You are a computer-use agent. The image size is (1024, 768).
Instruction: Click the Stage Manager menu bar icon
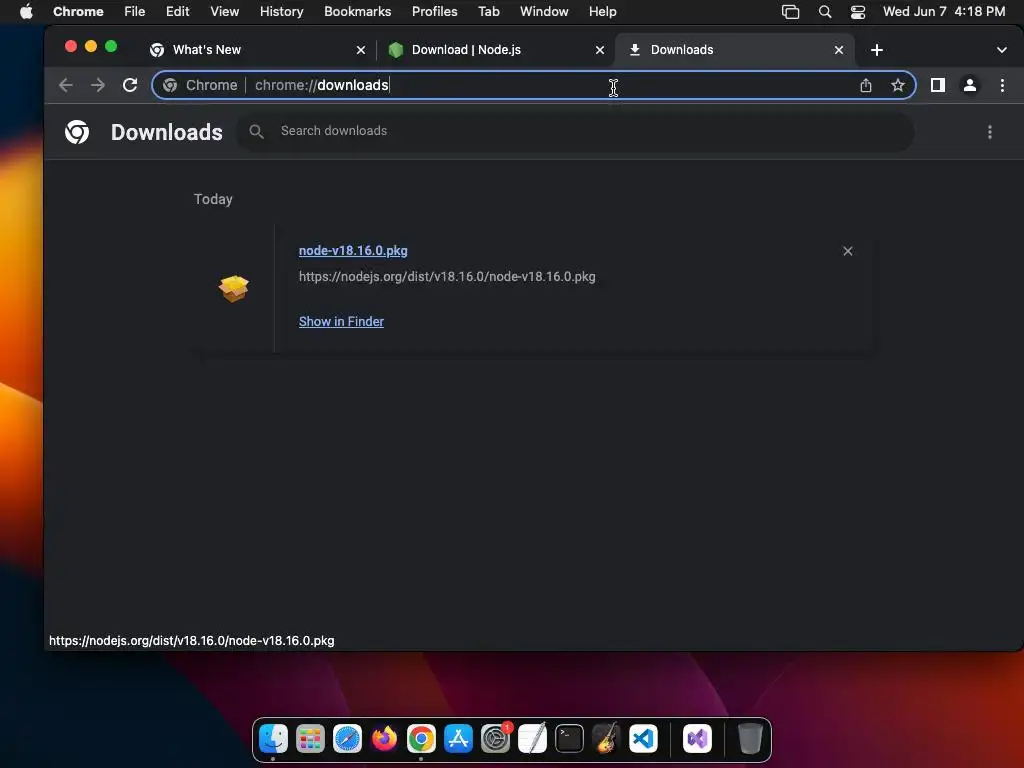click(790, 12)
